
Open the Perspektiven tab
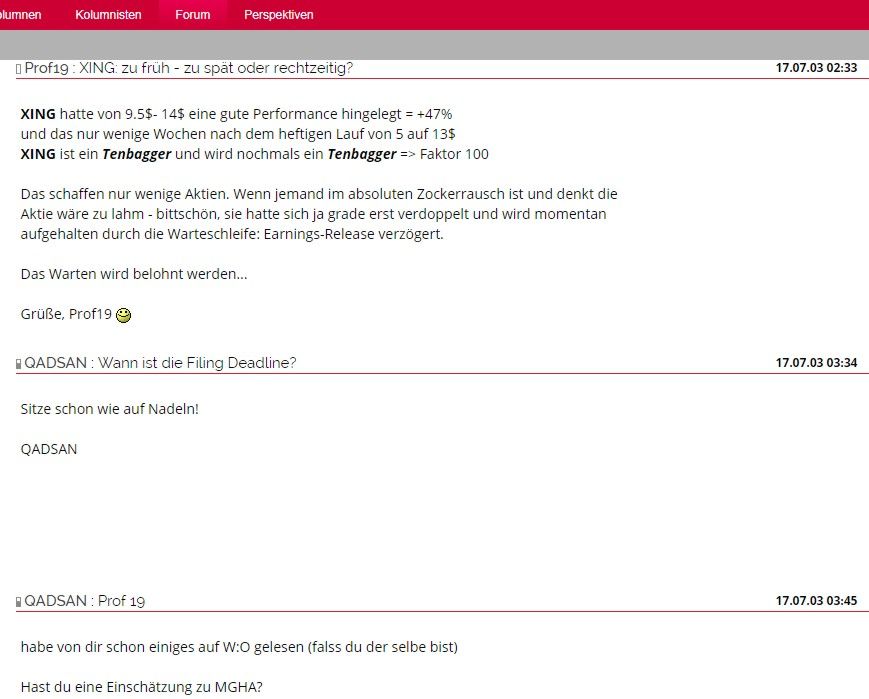pos(278,15)
